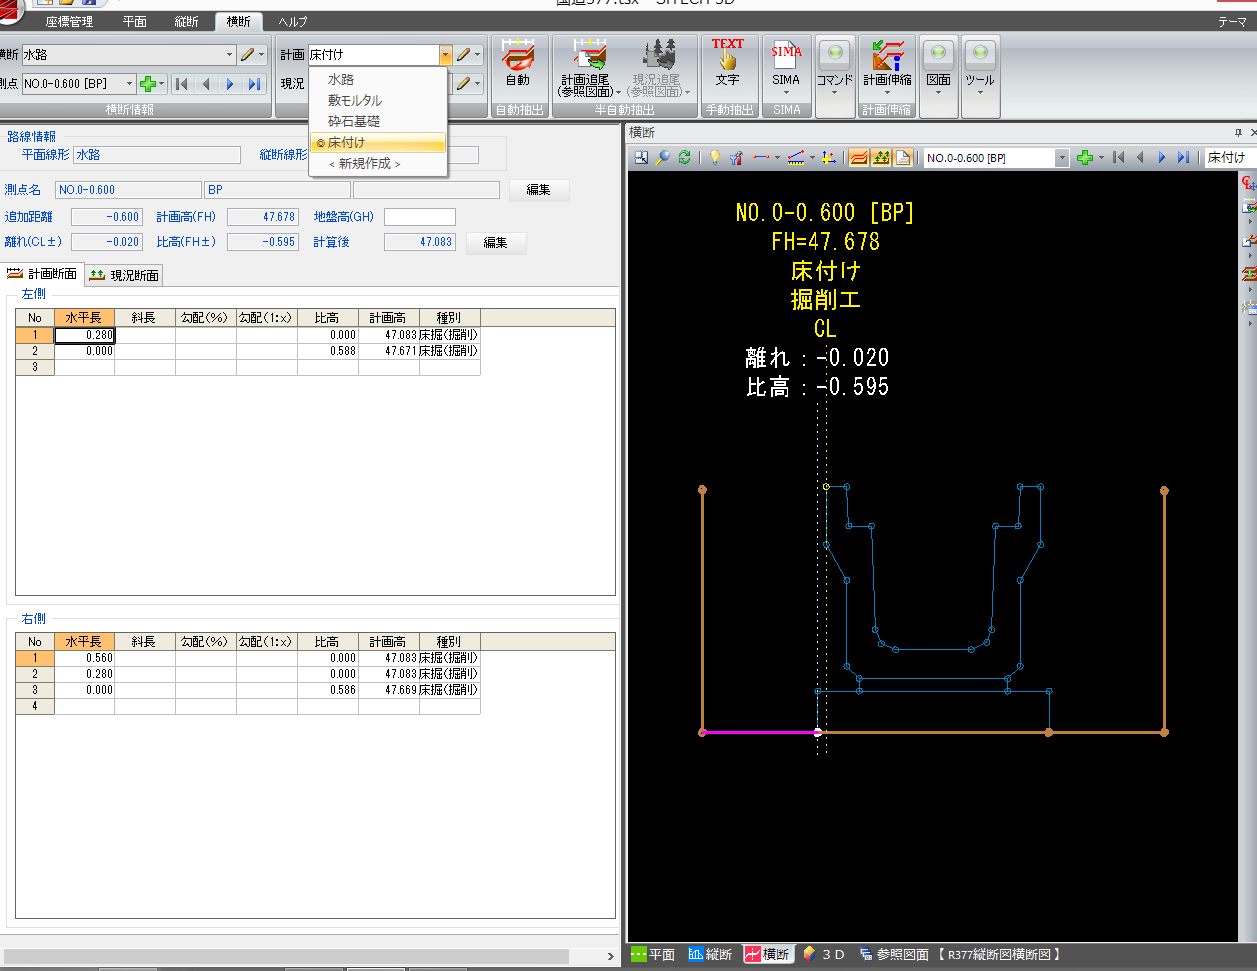Viewport: 1257px width, 971px height.
Task: Select 砕石基礎 from the dropdown list
Action: 378,121
